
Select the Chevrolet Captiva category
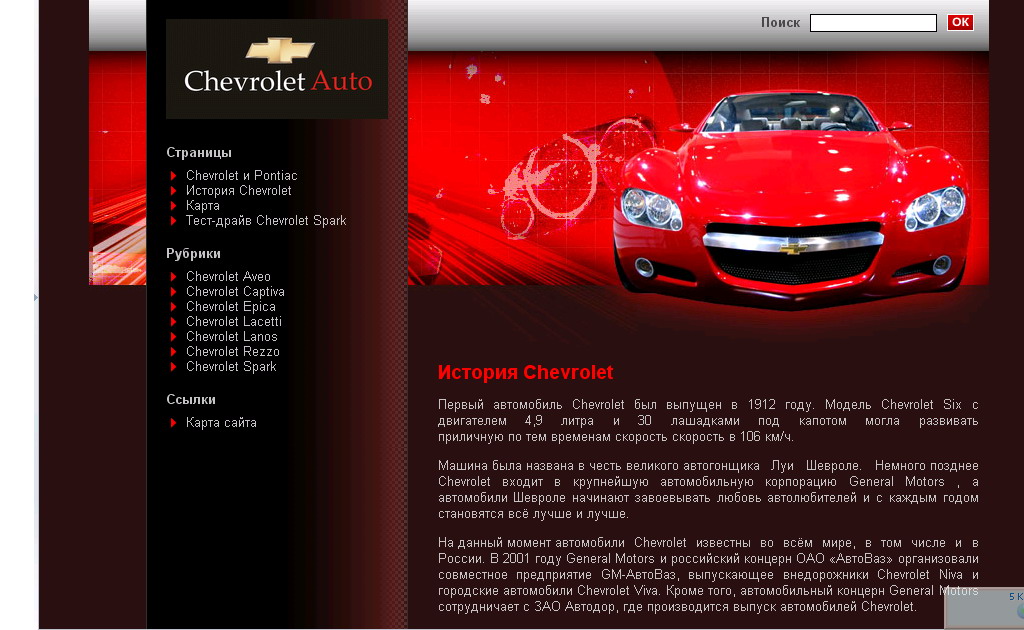235,292
